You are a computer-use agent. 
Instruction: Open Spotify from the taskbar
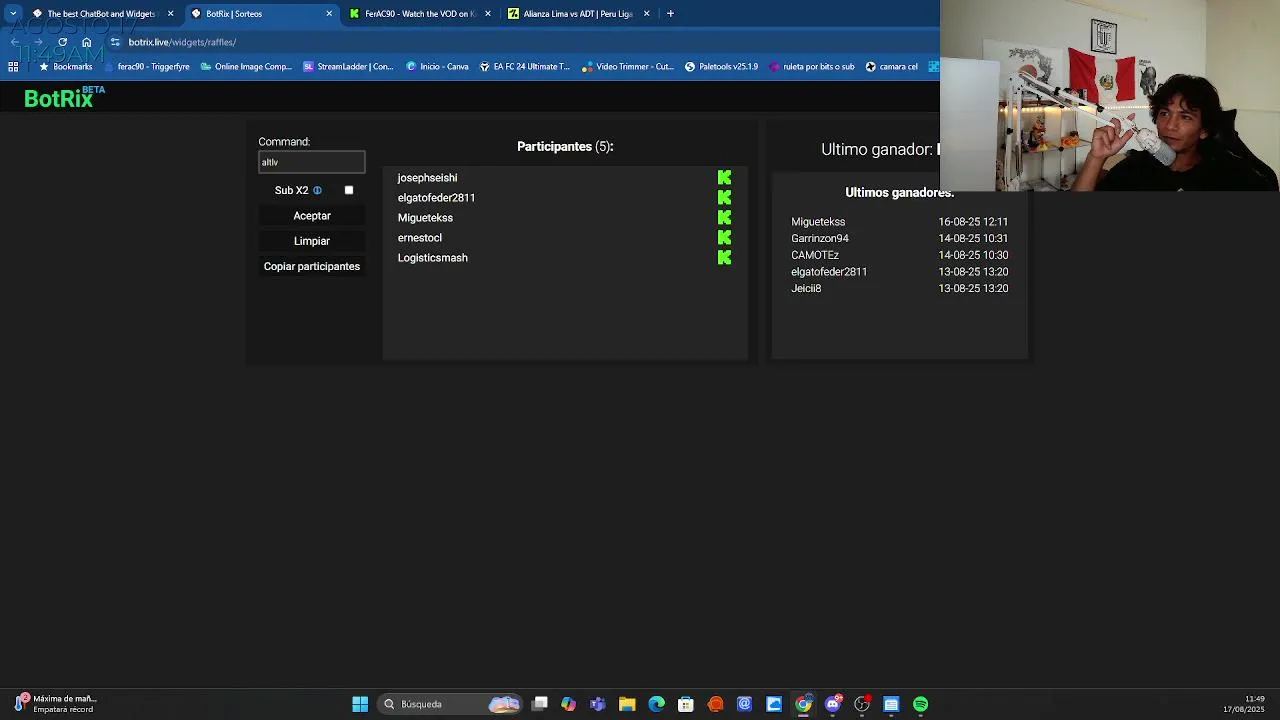[920, 704]
